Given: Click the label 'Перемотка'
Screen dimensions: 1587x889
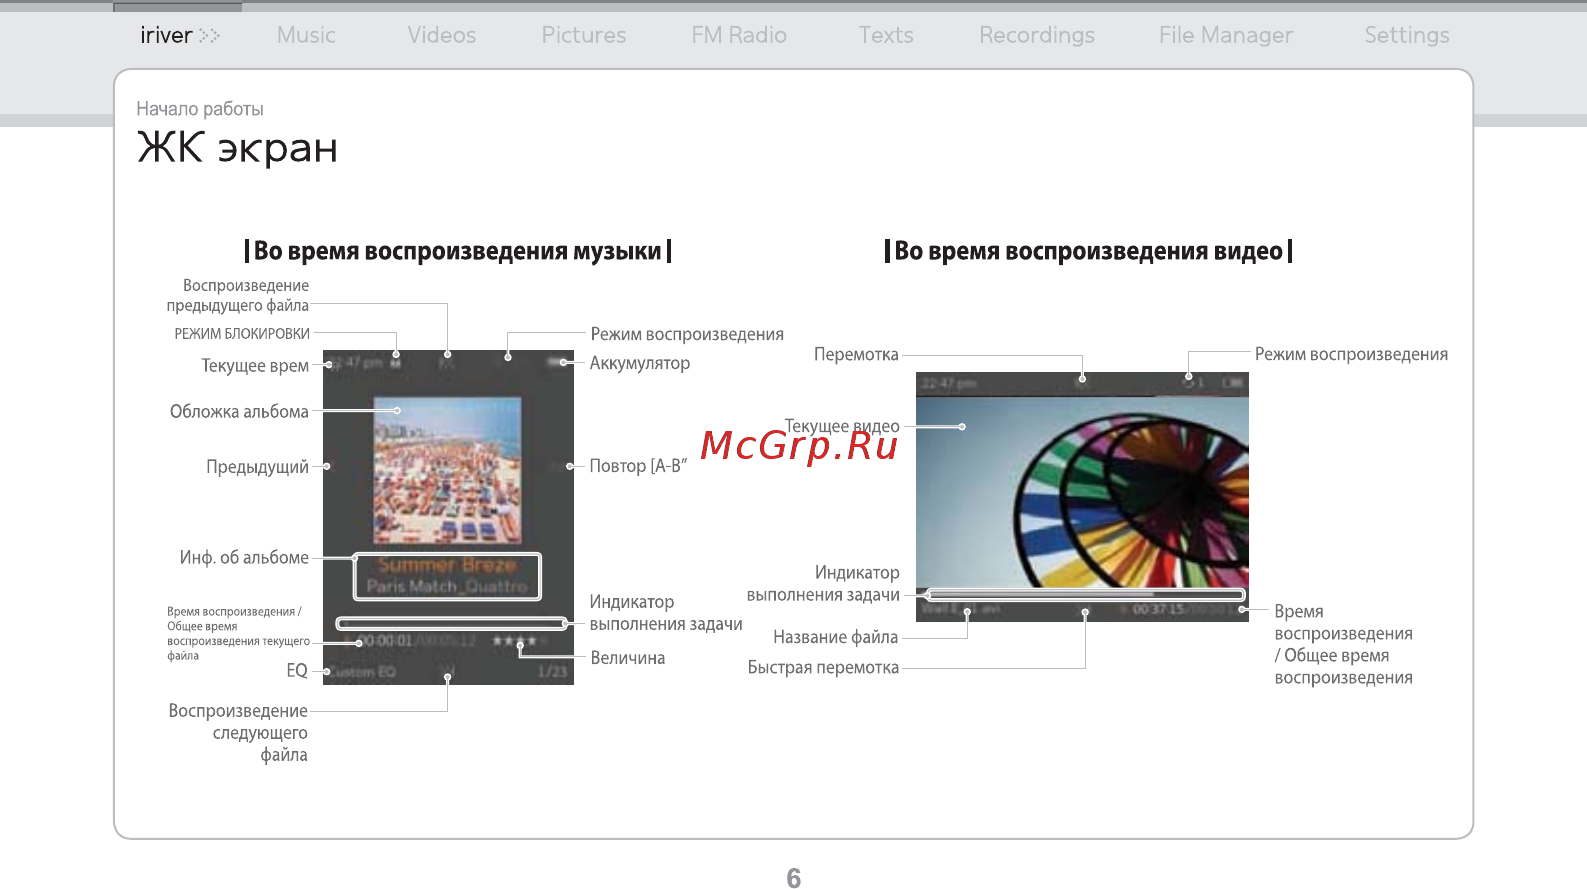Looking at the screenshot, I should coord(856,354).
